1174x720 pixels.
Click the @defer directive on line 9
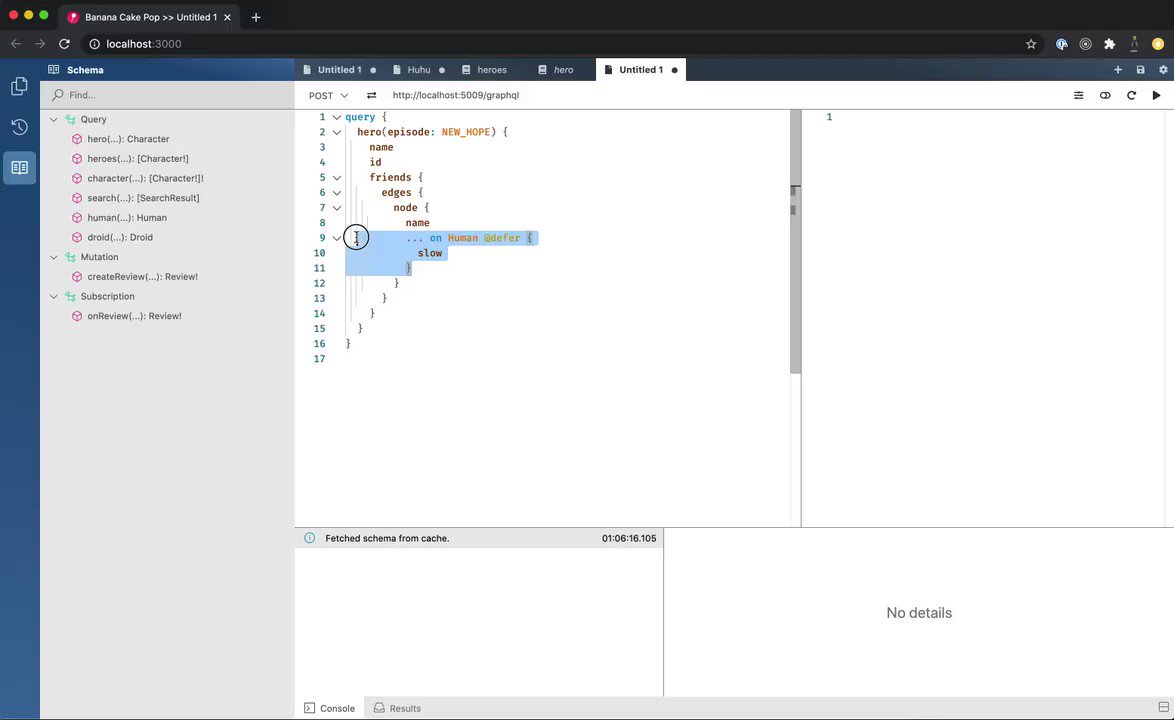(x=502, y=238)
